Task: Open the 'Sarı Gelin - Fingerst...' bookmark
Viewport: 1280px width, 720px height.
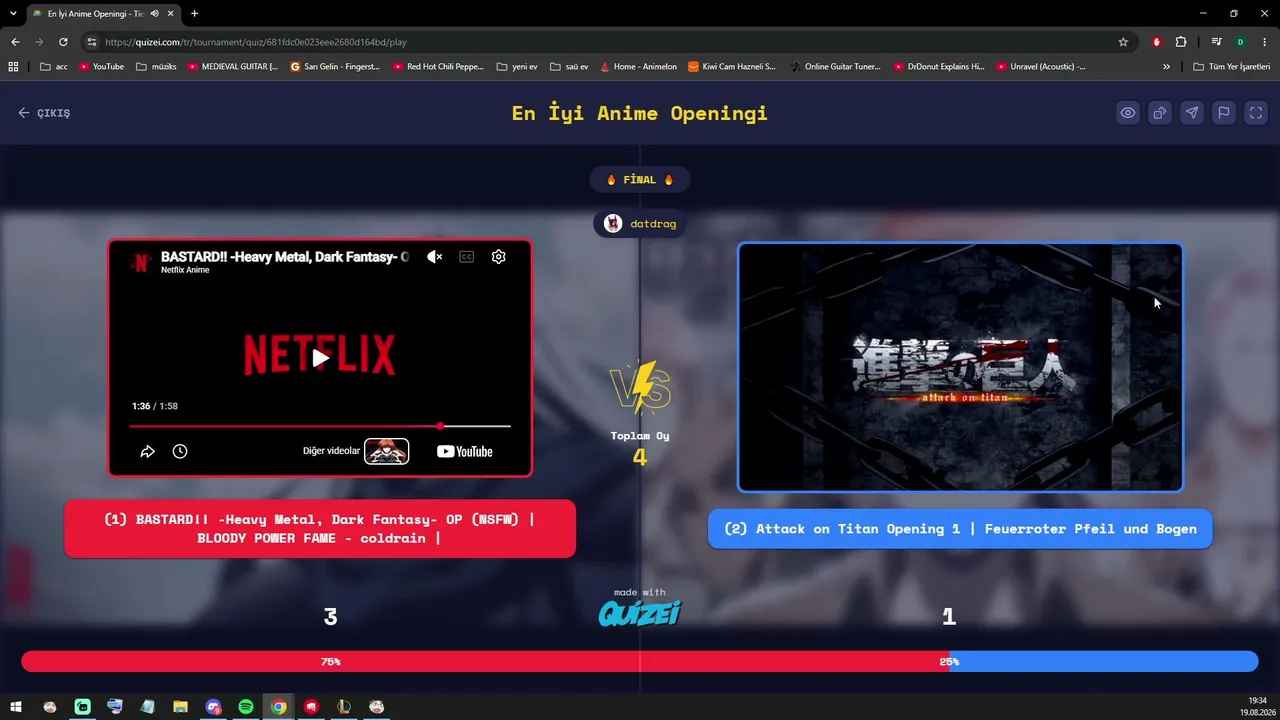Action: click(335, 67)
